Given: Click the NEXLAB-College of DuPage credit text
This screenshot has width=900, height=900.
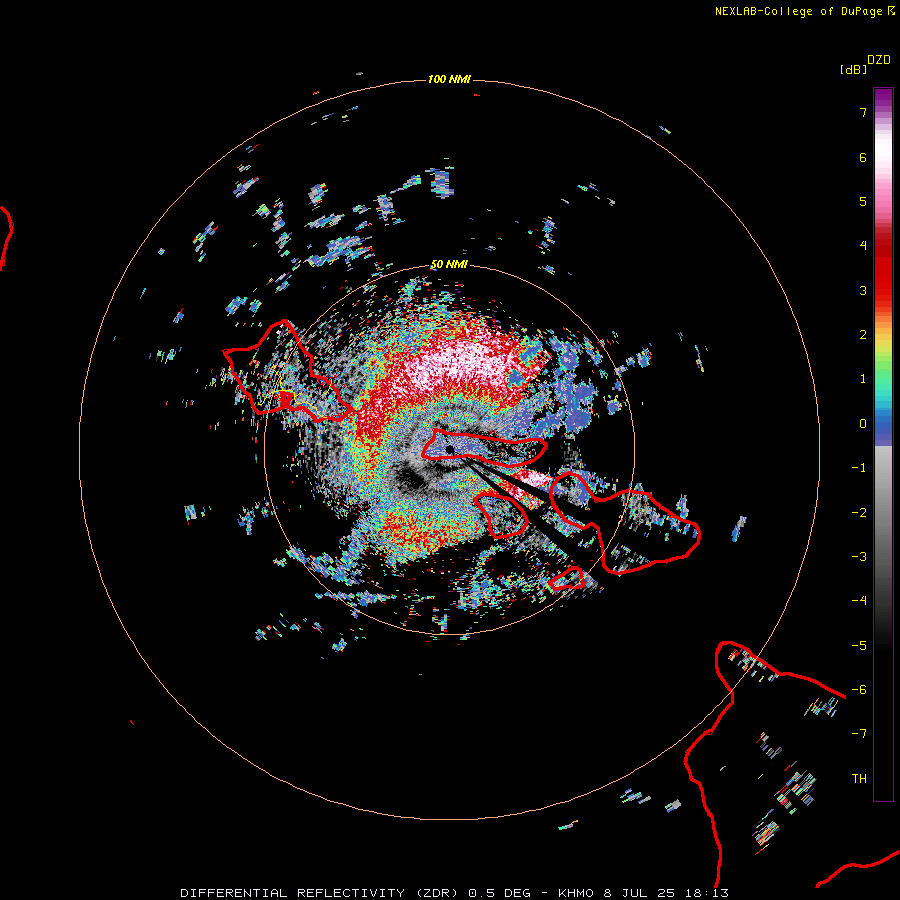Looking at the screenshot, I should tap(799, 11).
